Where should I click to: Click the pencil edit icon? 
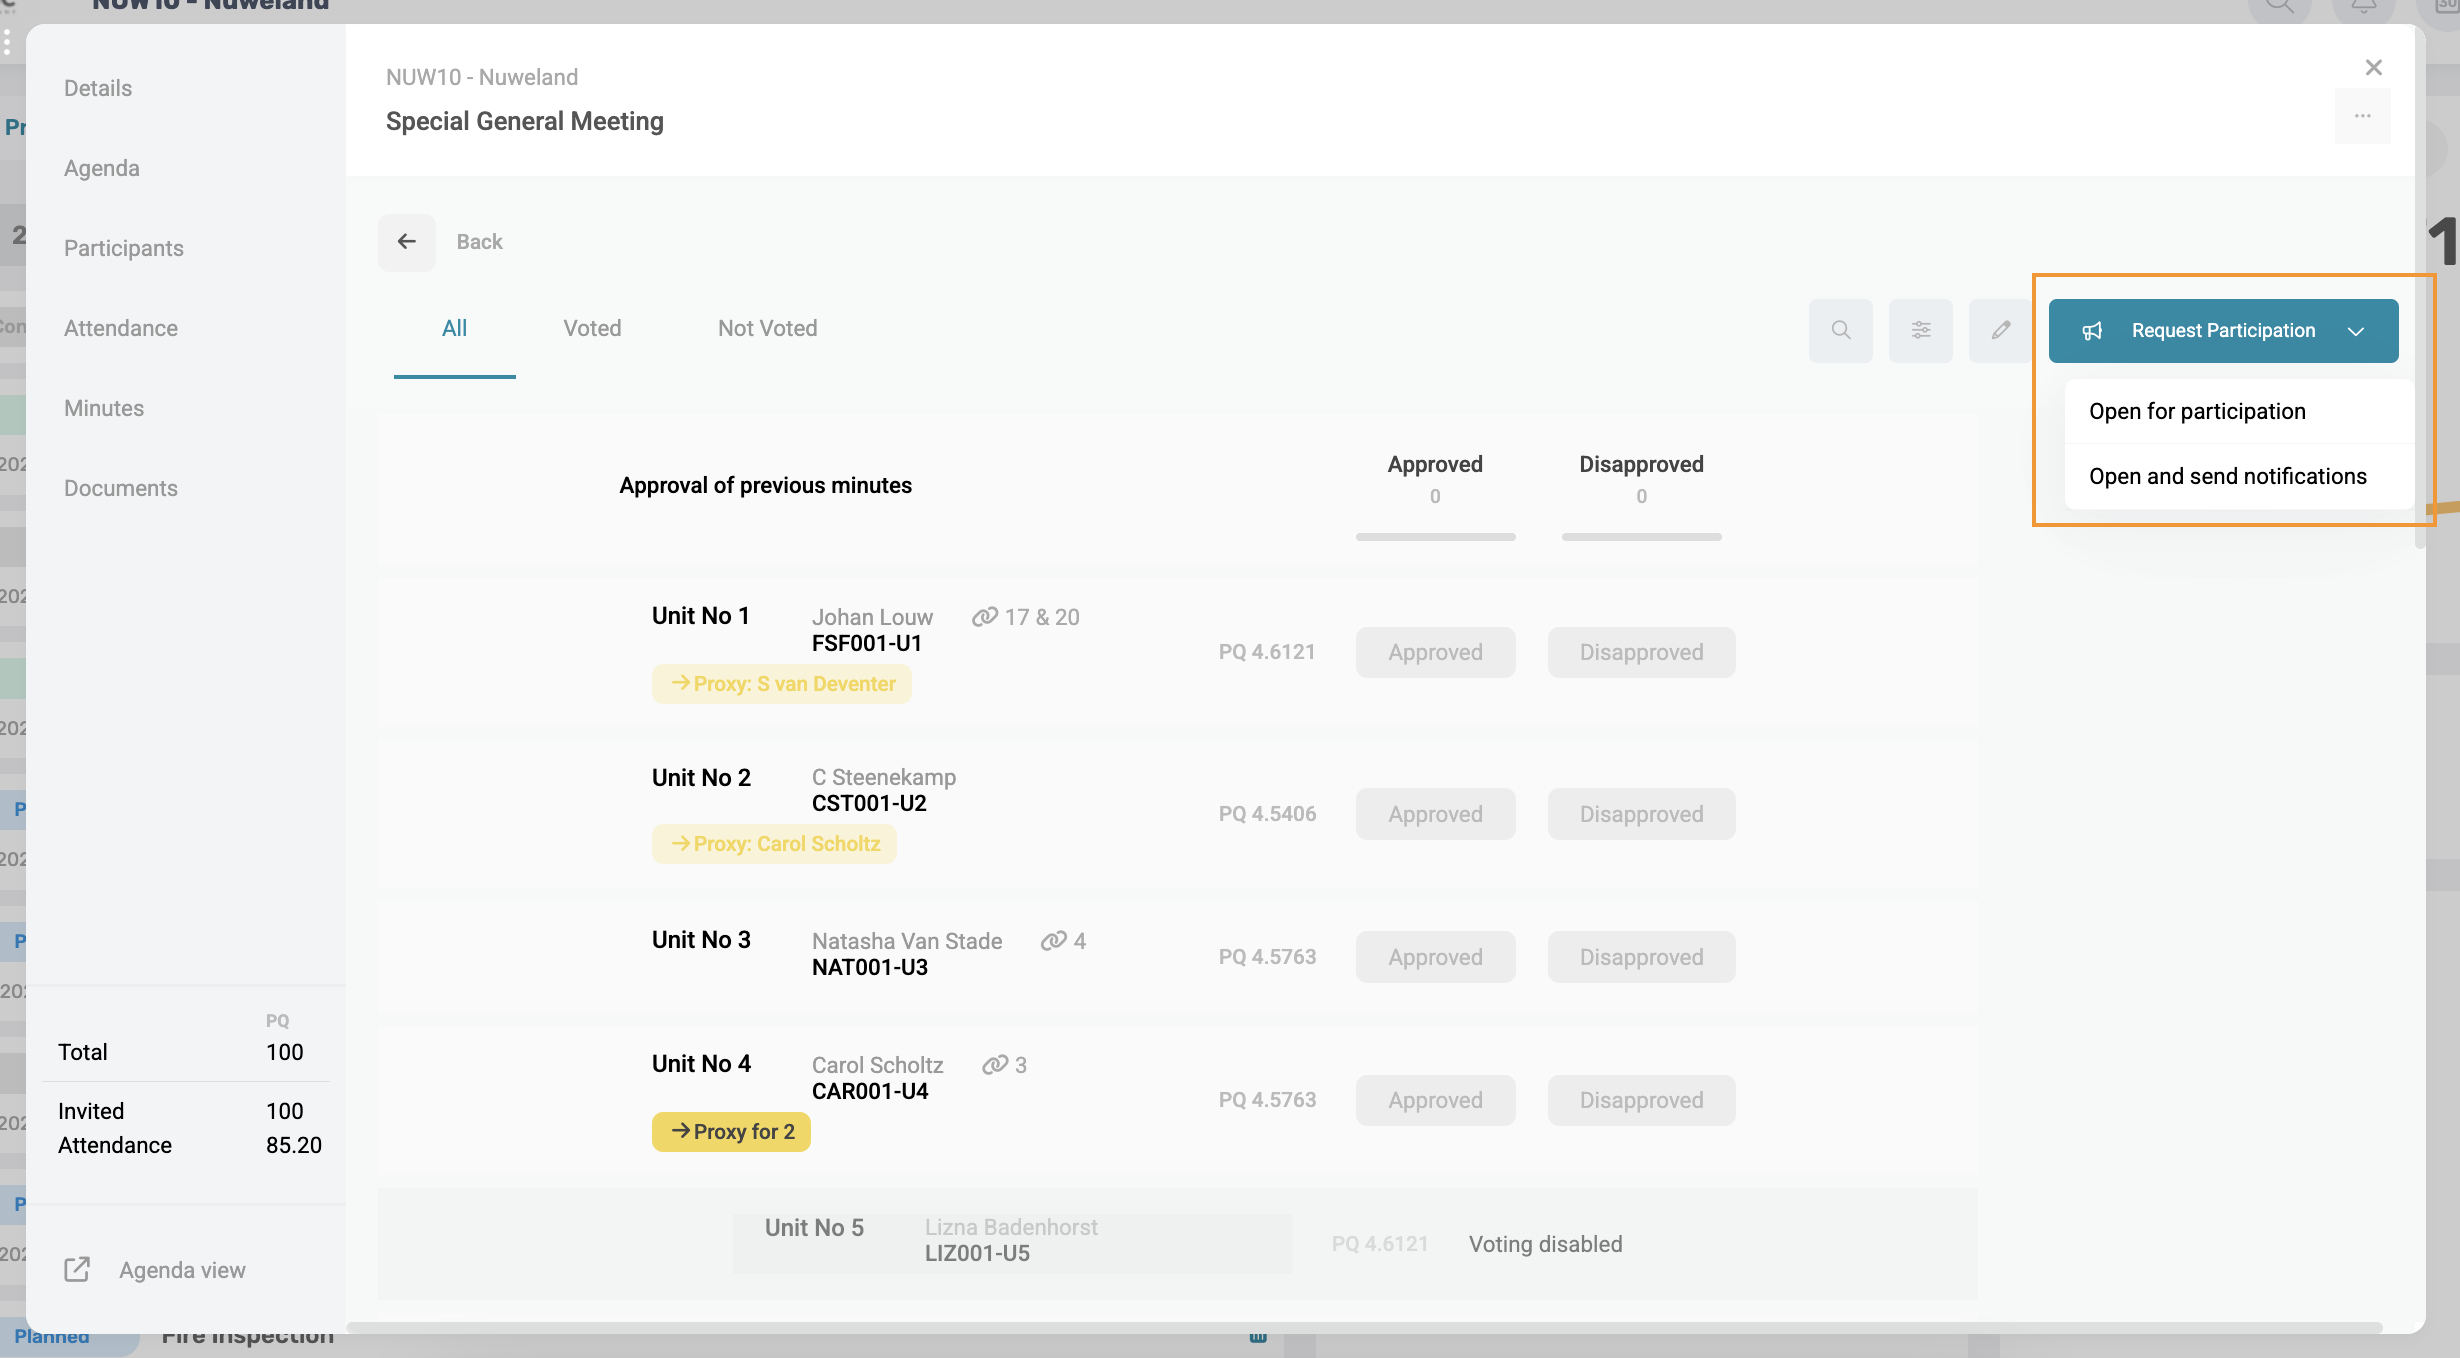click(2000, 330)
